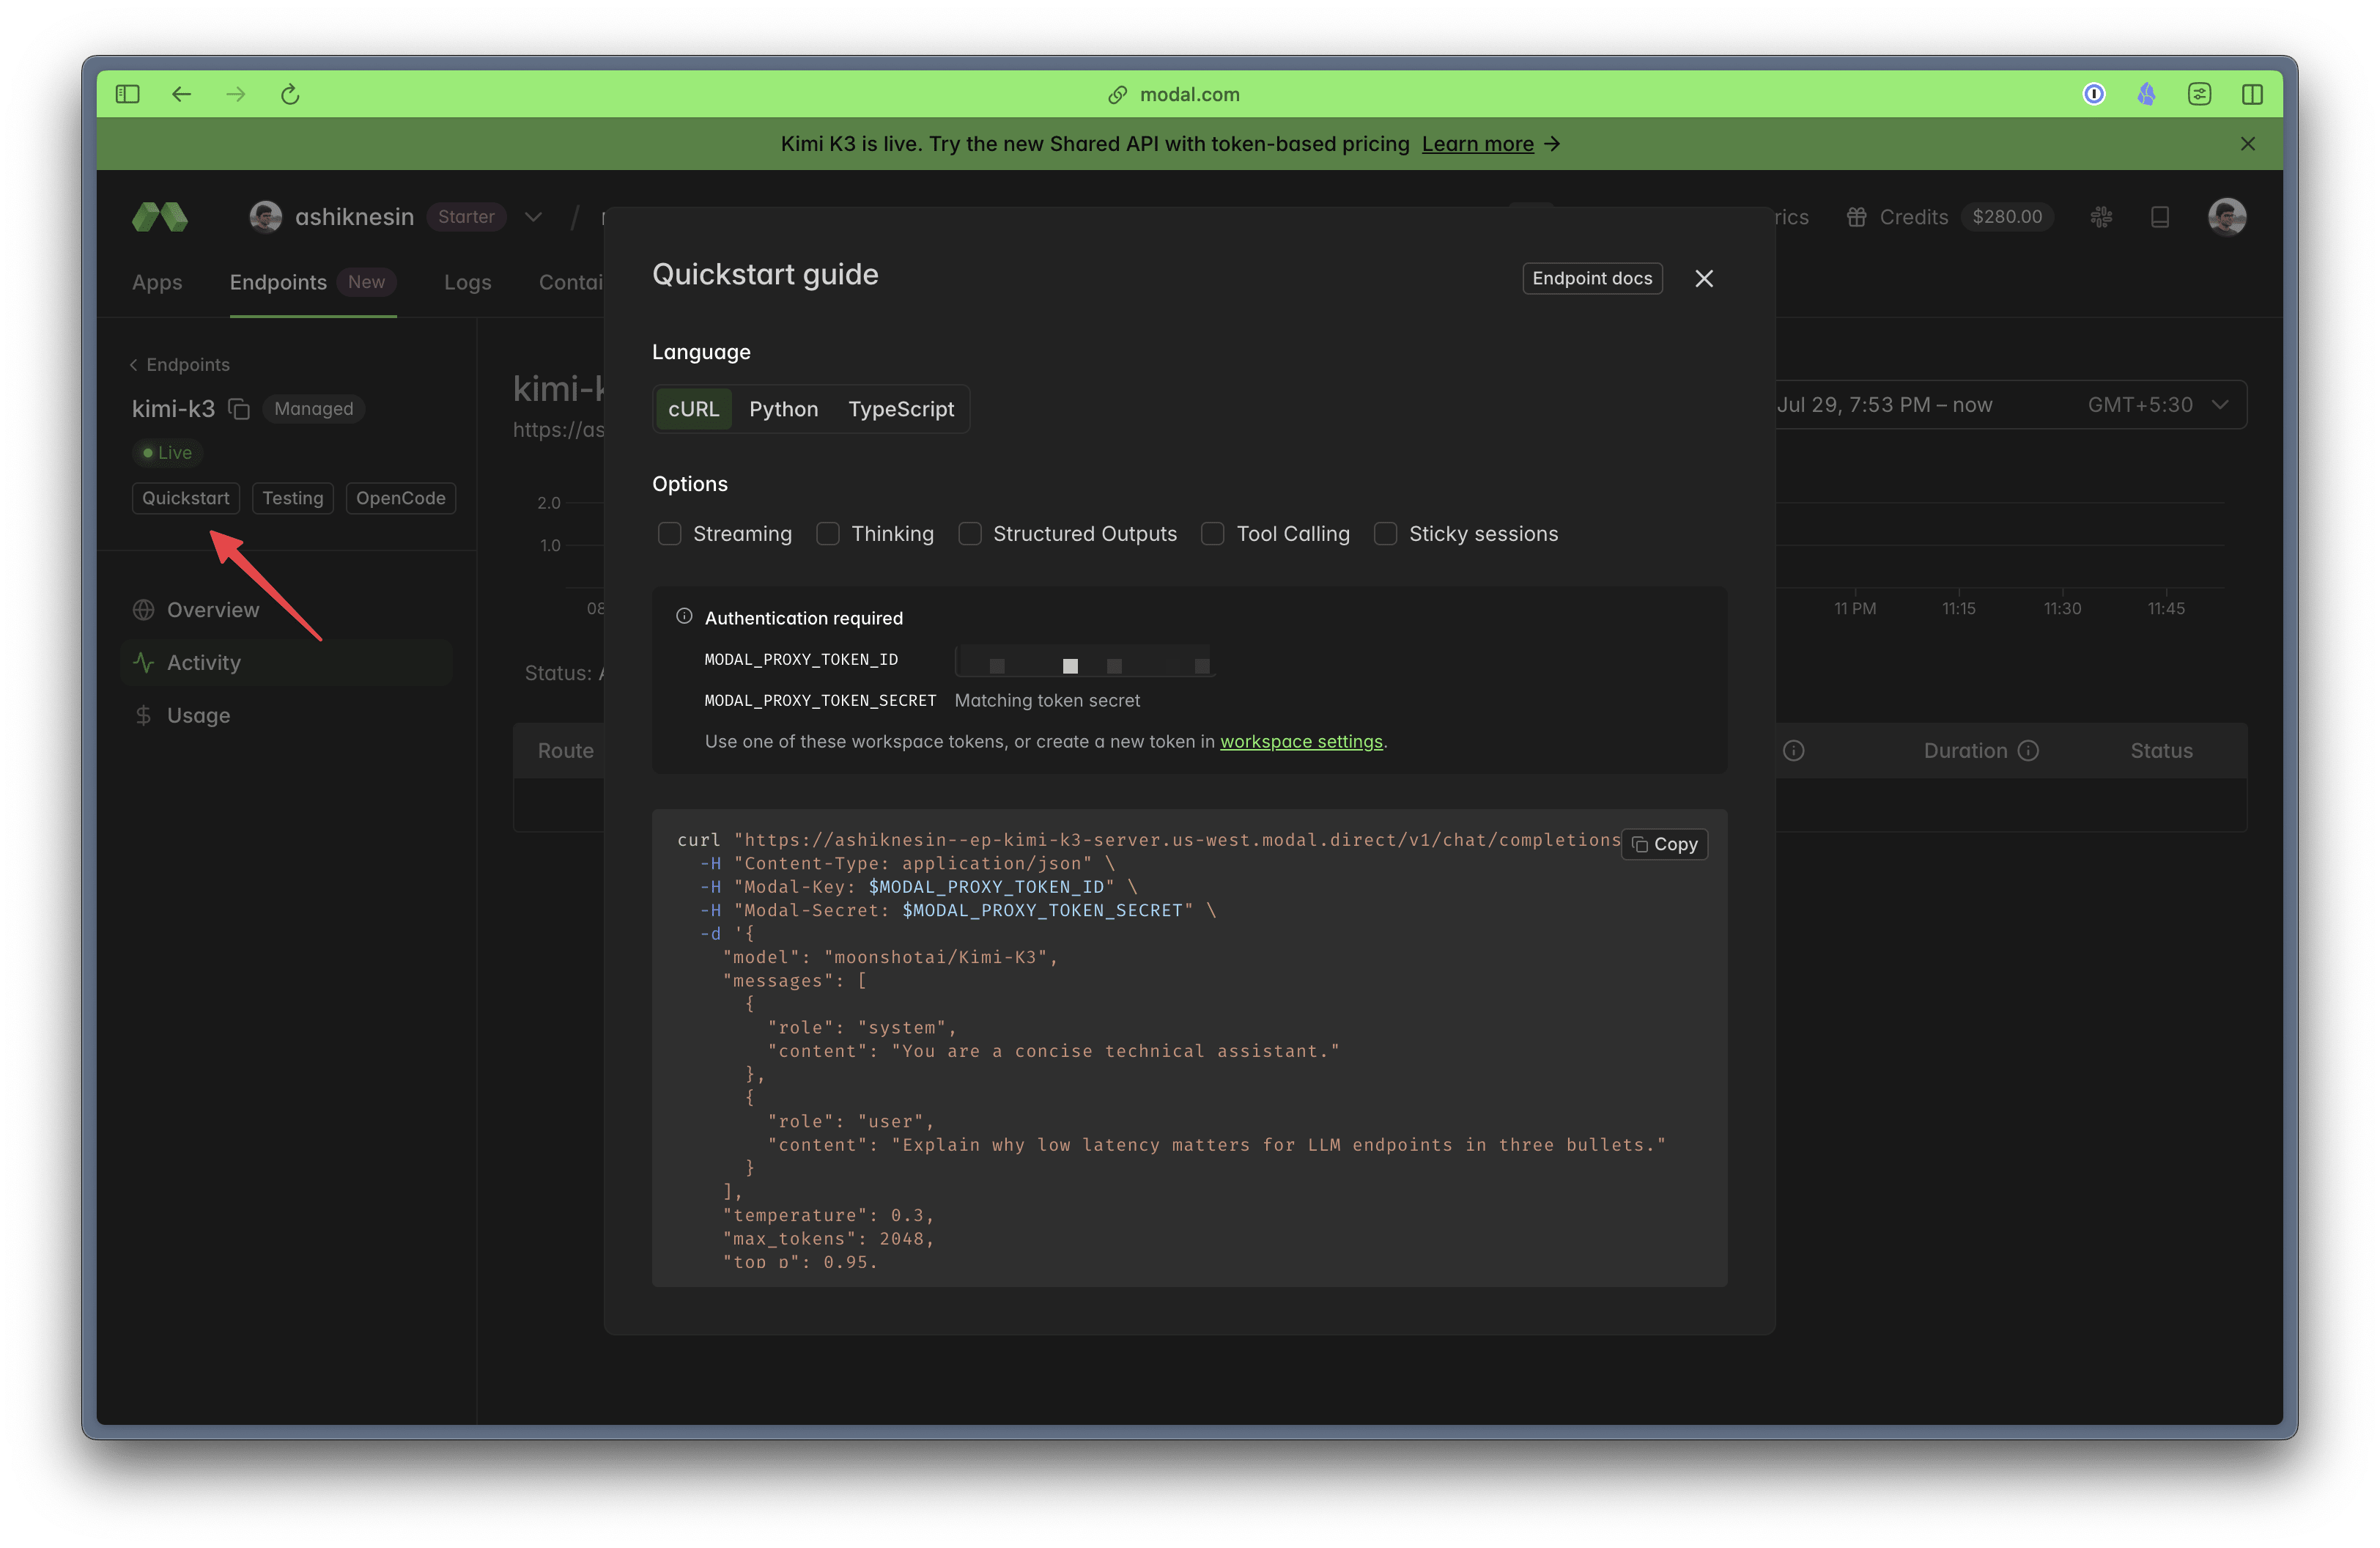Open the time range dropdown
2380x1548 pixels.
tap(2011, 405)
